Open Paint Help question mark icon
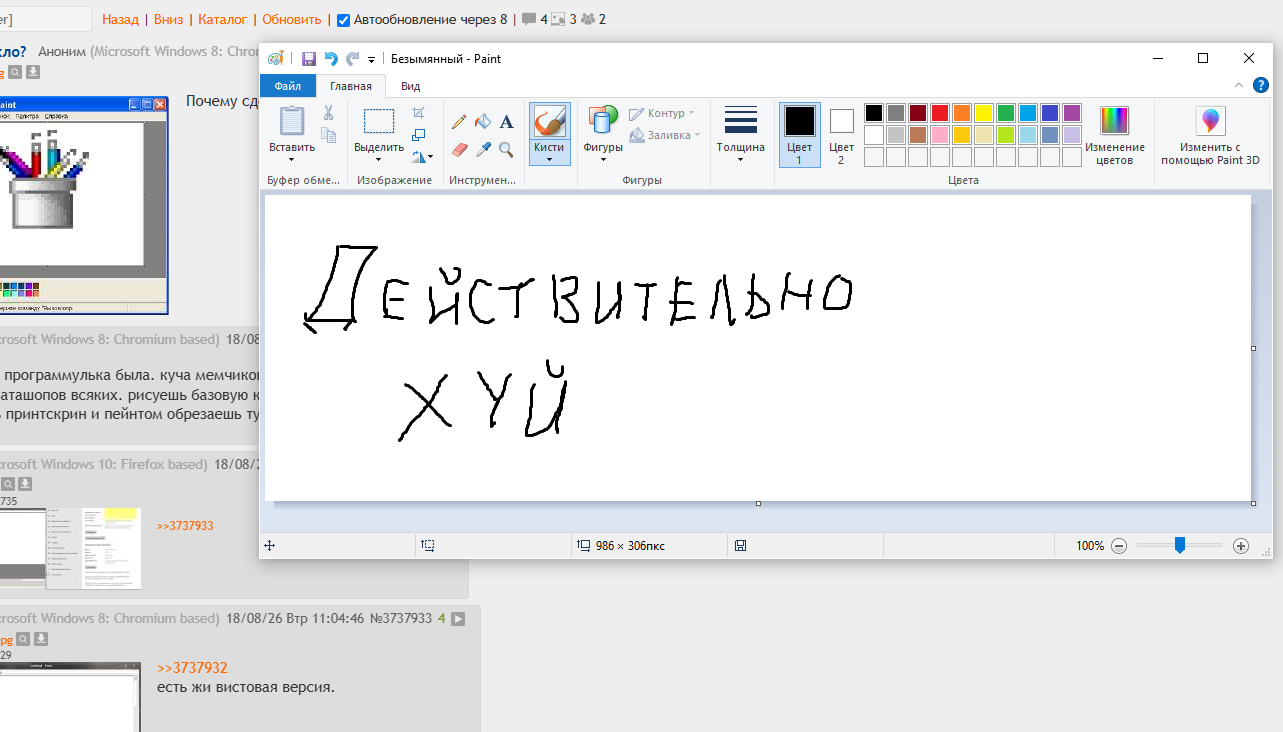The height and width of the screenshot is (732, 1283). [x=1260, y=86]
